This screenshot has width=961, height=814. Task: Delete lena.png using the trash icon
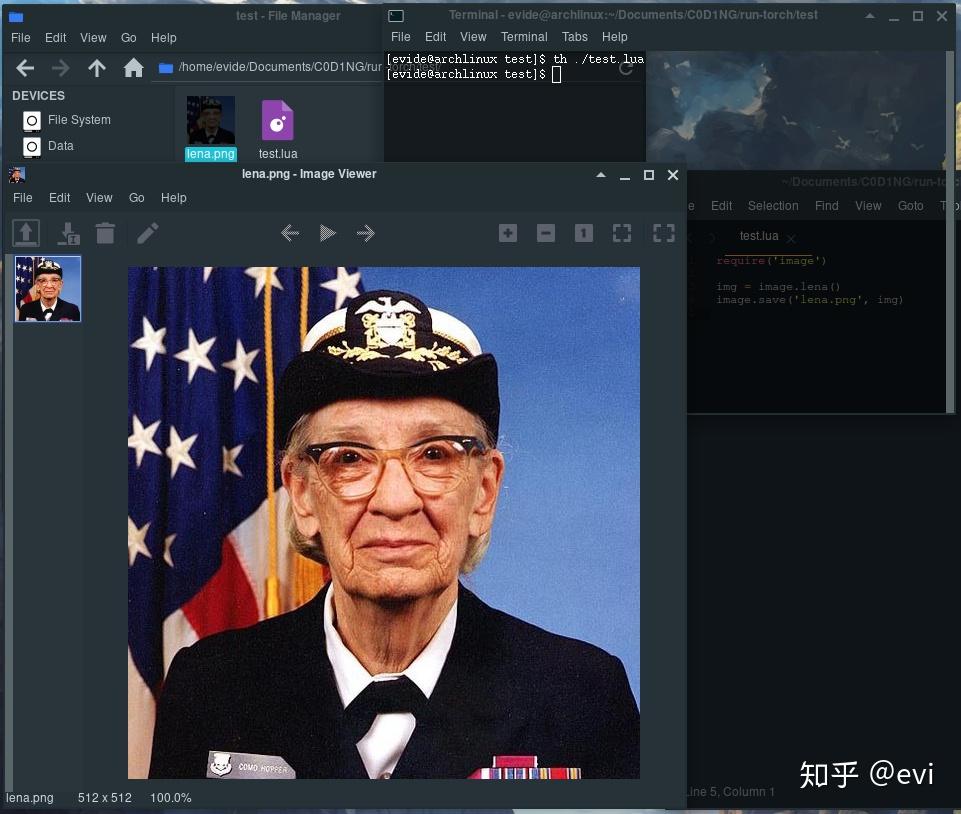105,233
